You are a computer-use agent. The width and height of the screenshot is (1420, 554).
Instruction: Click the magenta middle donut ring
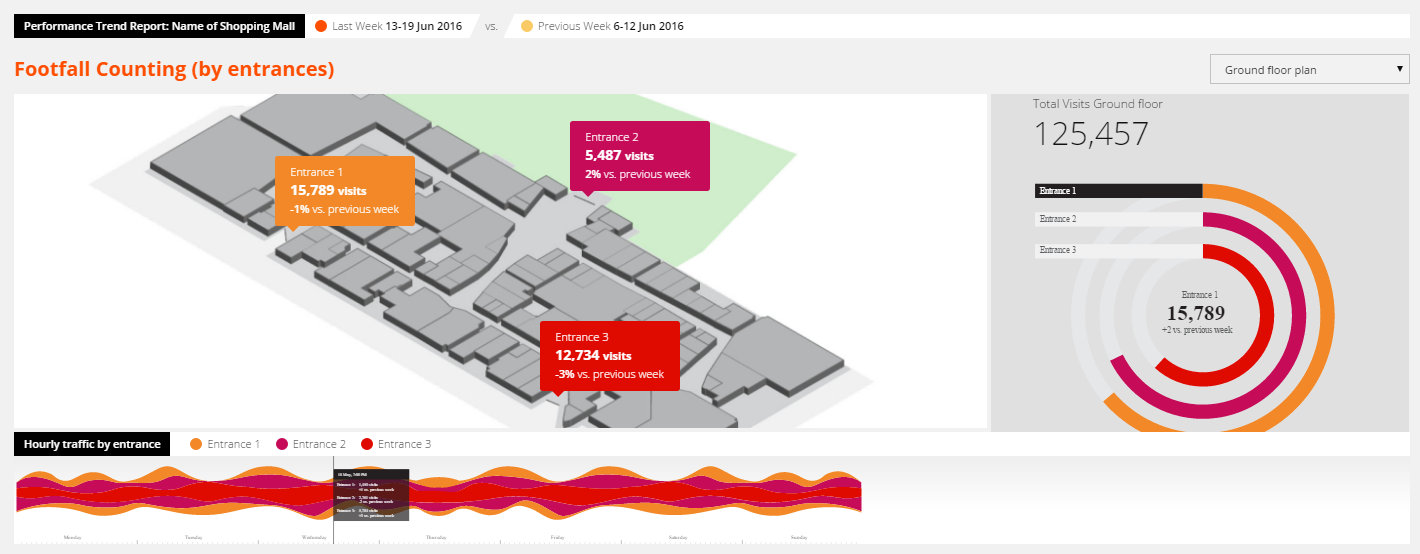coord(1296,313)
